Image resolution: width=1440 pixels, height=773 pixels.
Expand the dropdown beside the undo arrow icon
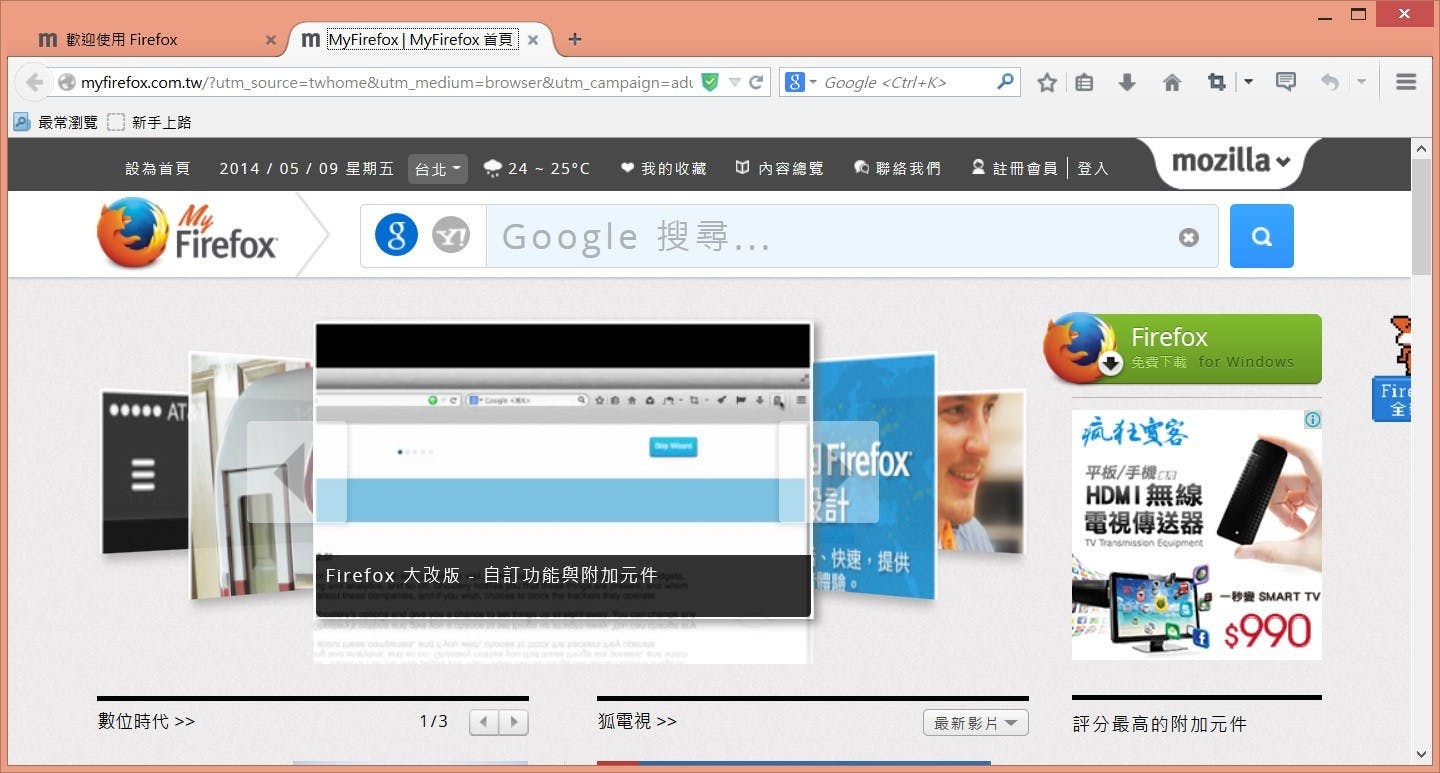click(1361, 82)
